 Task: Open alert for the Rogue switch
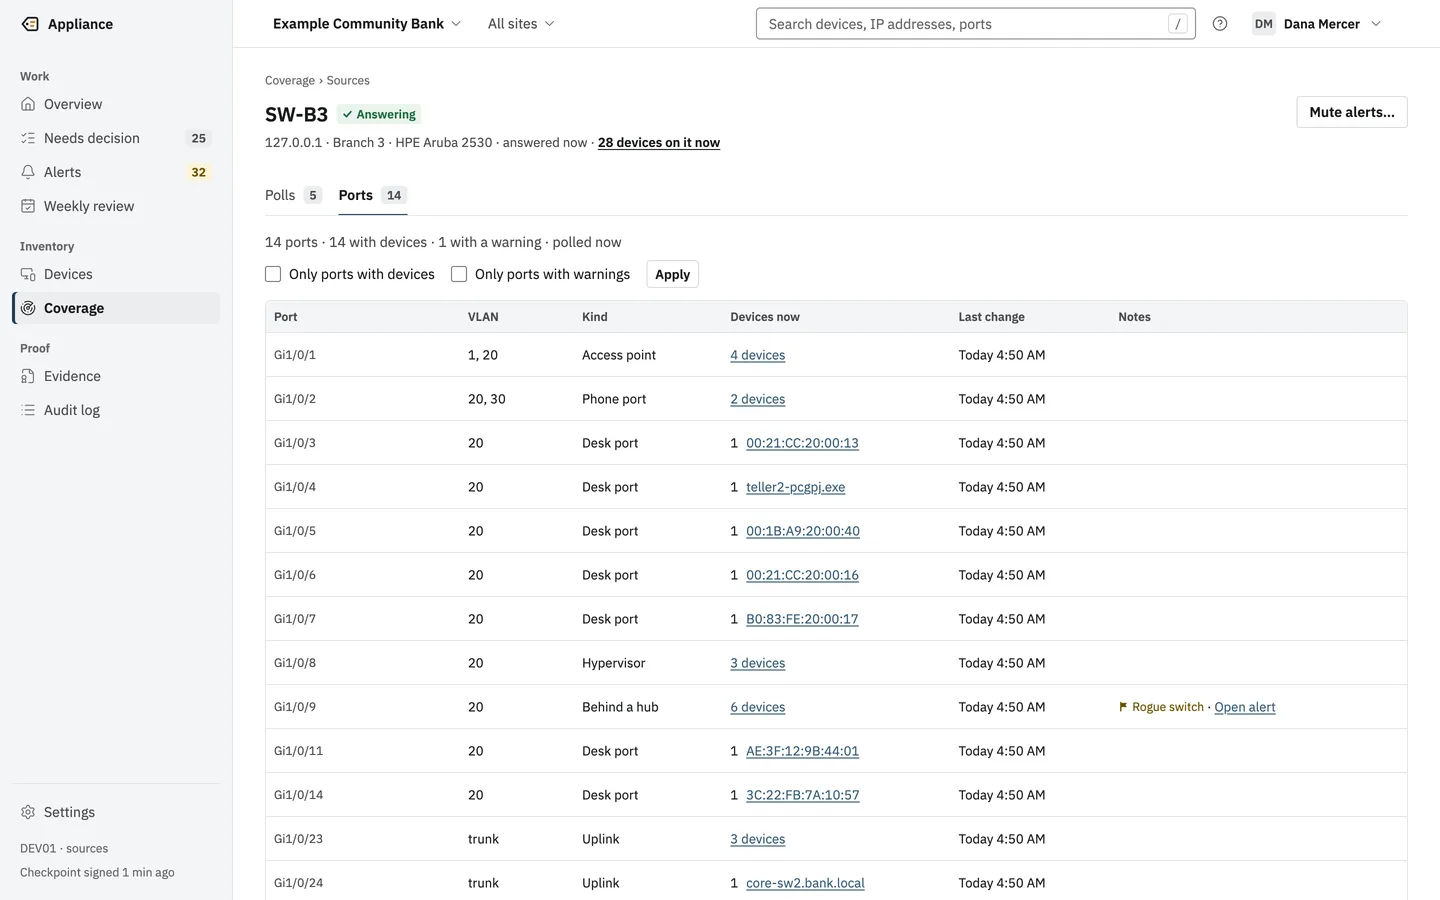[1245, 707]
